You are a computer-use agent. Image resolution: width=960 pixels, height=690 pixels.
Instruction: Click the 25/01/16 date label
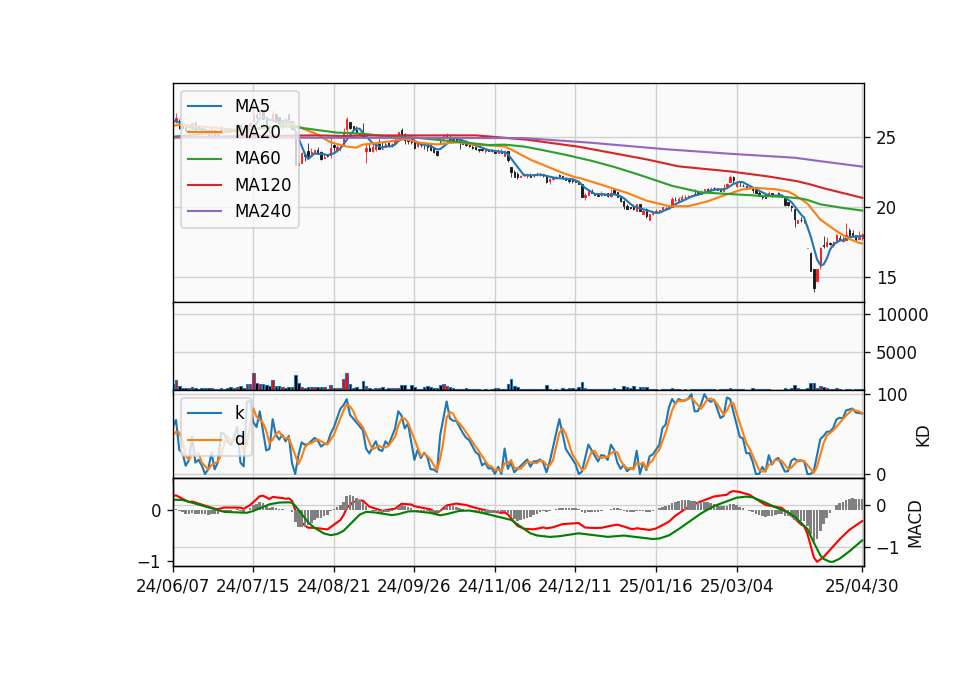pyautogui.click(x=656, y=586)
